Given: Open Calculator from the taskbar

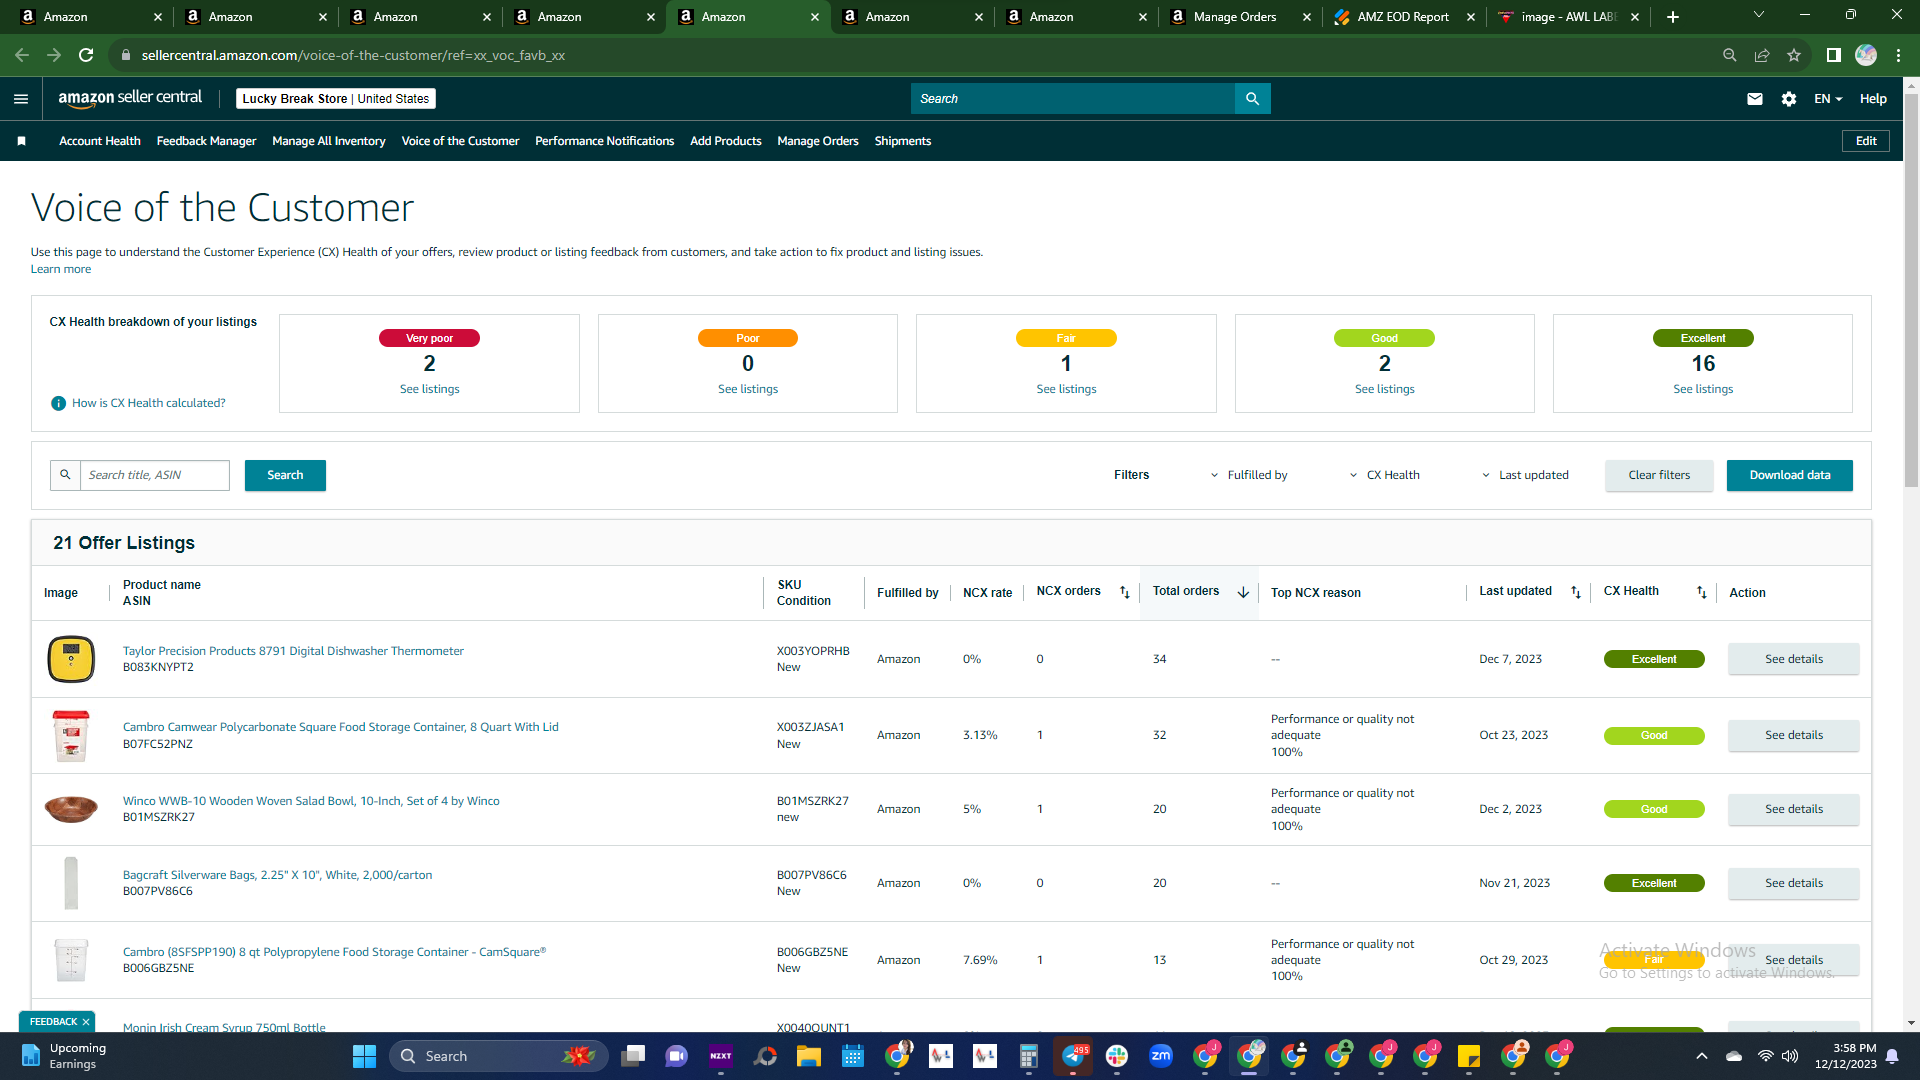Looking at the screenshot, I should pyautogui.click(x=1029, y=1056).
